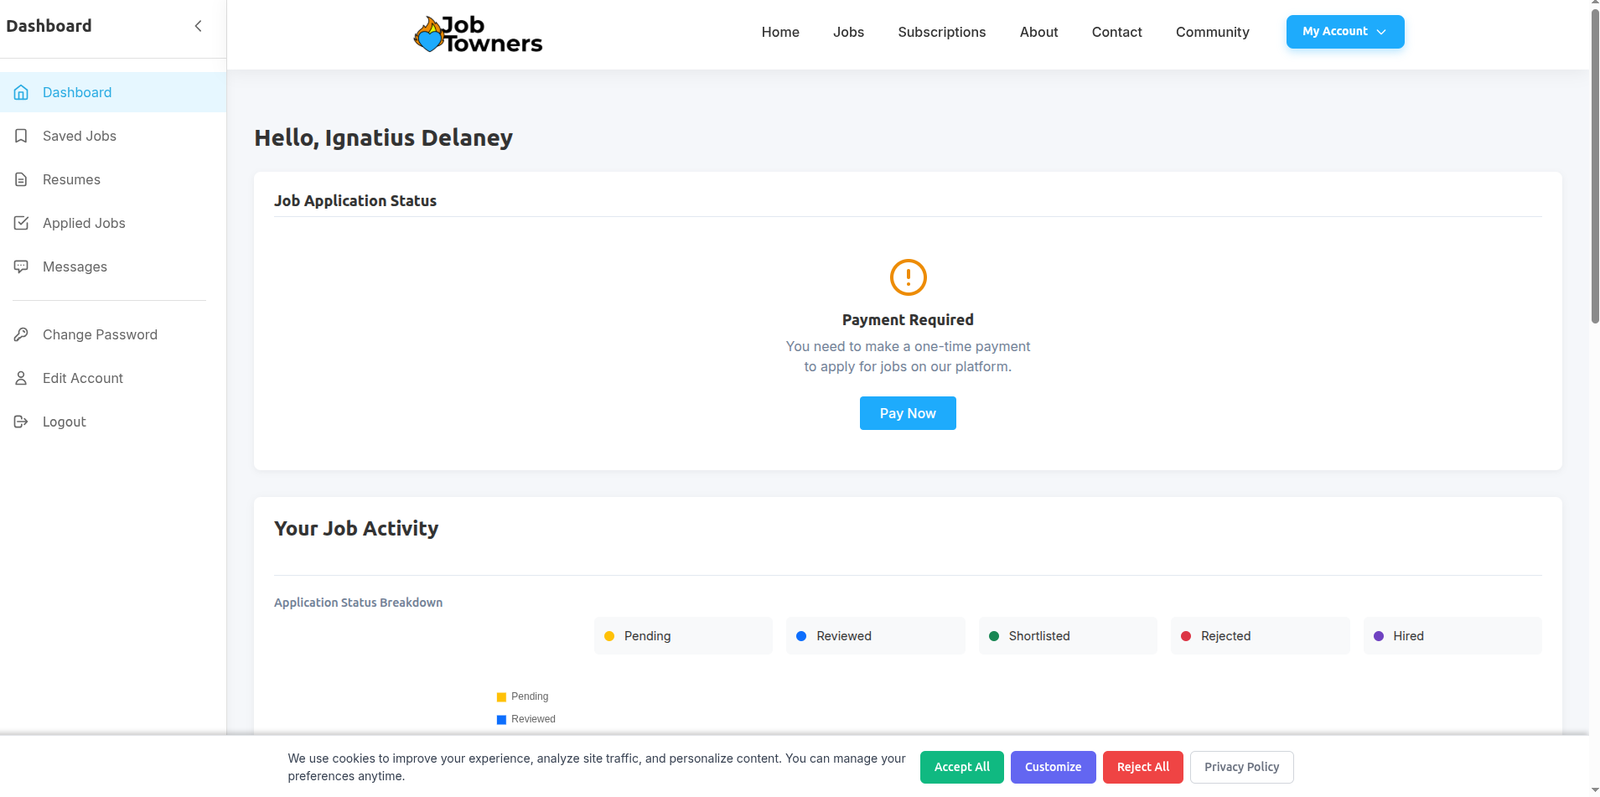The image size is (1600, 797).
Task: Accept All cookies
Action: [961, 767]
